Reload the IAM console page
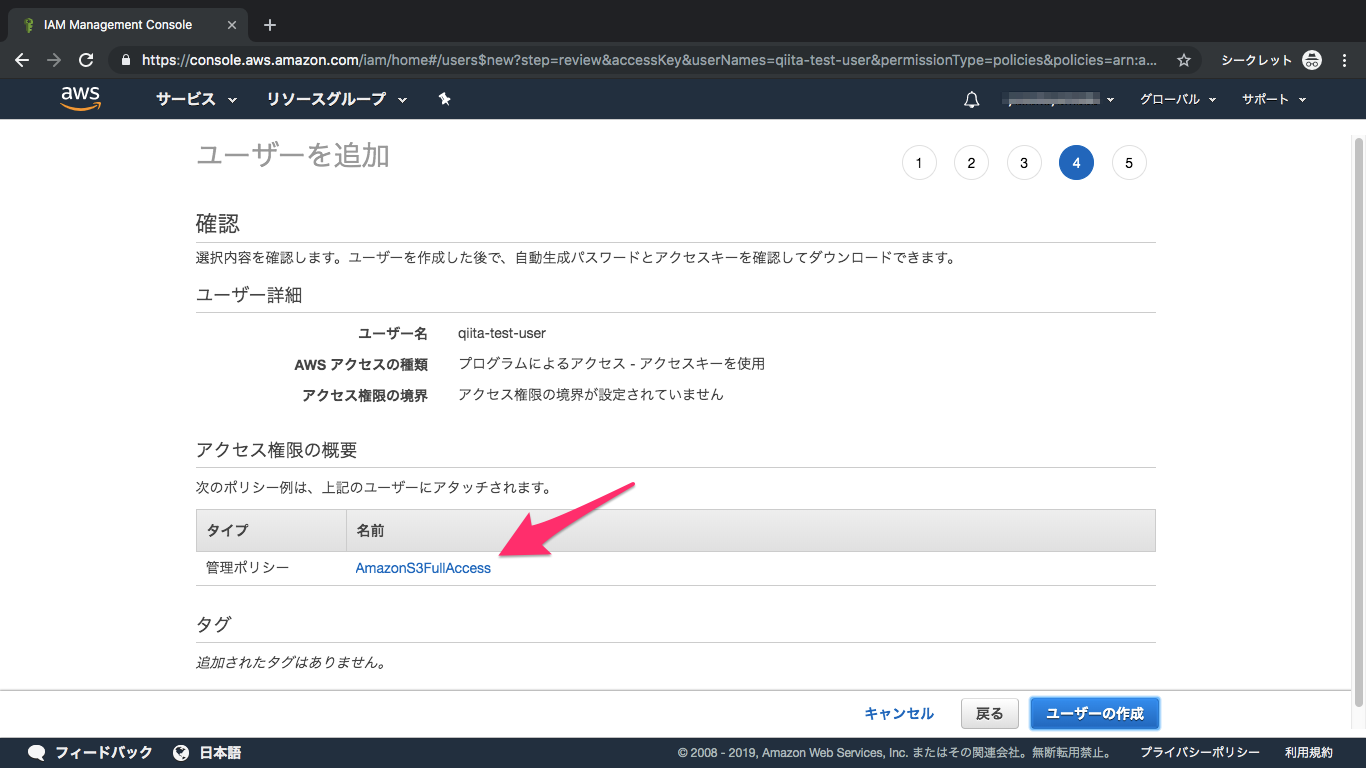 tap(86, 60)
